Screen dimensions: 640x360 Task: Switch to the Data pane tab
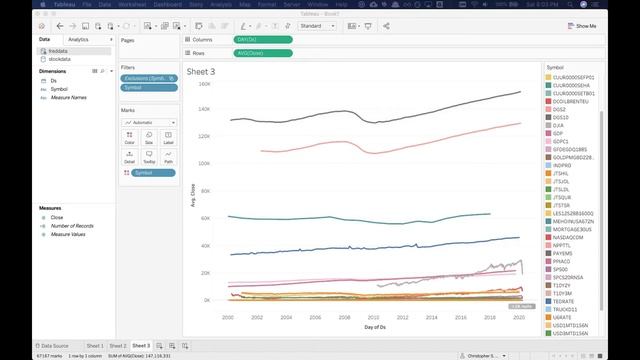pos(44,40)
